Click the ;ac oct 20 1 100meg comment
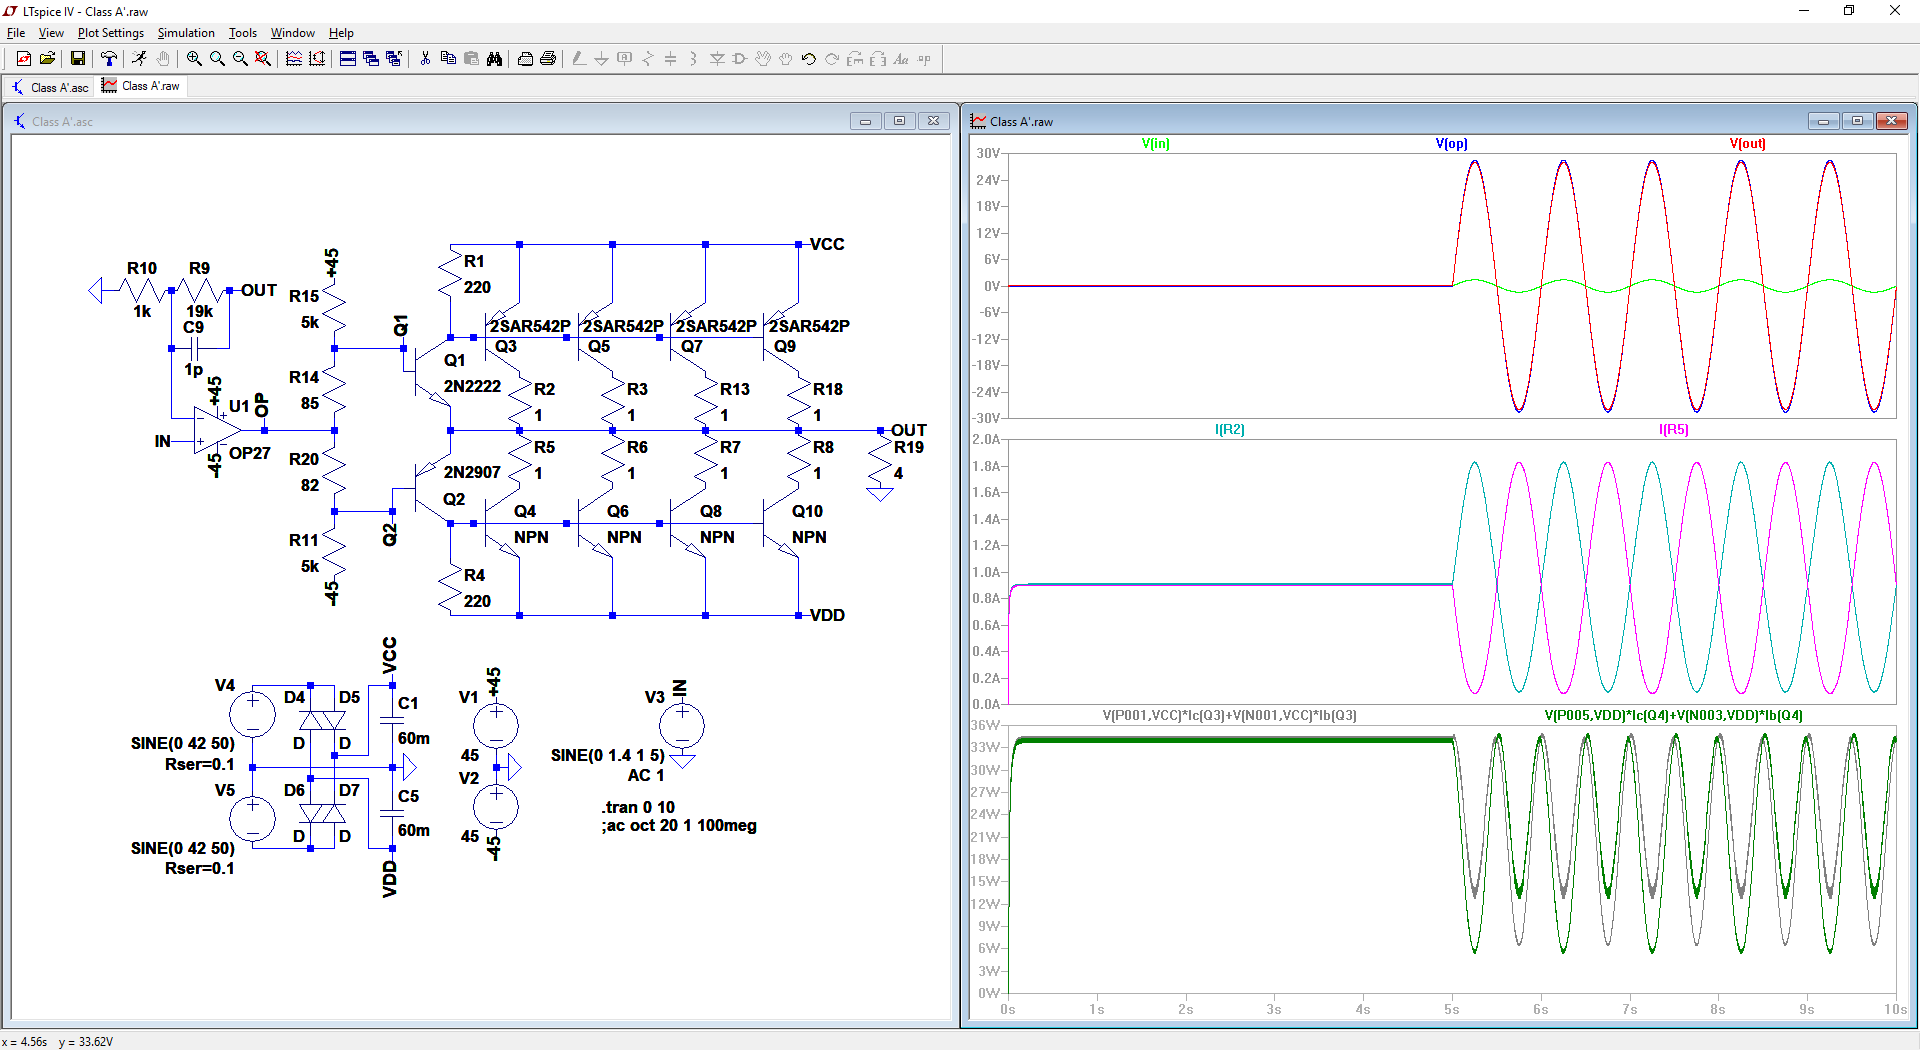 point(679,826)
